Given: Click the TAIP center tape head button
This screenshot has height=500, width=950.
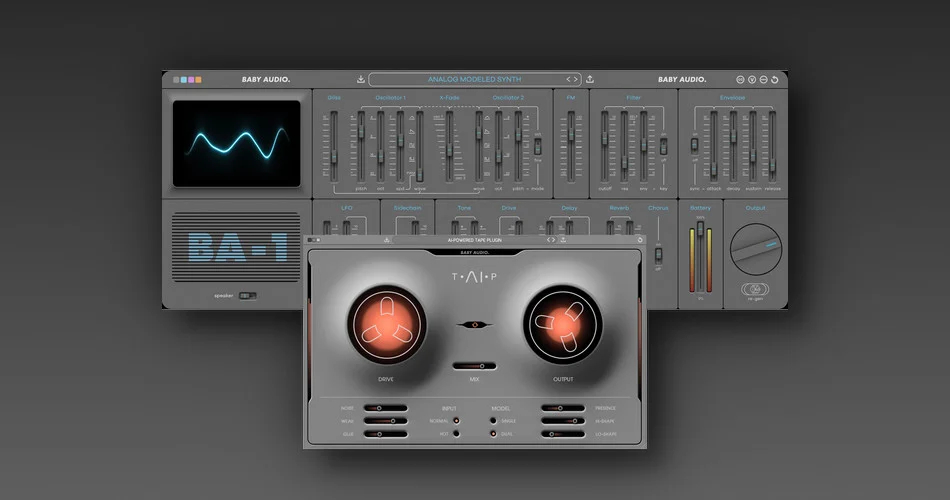Looking at the screenshot, I should pyautogui.click(x=474, y=325).
